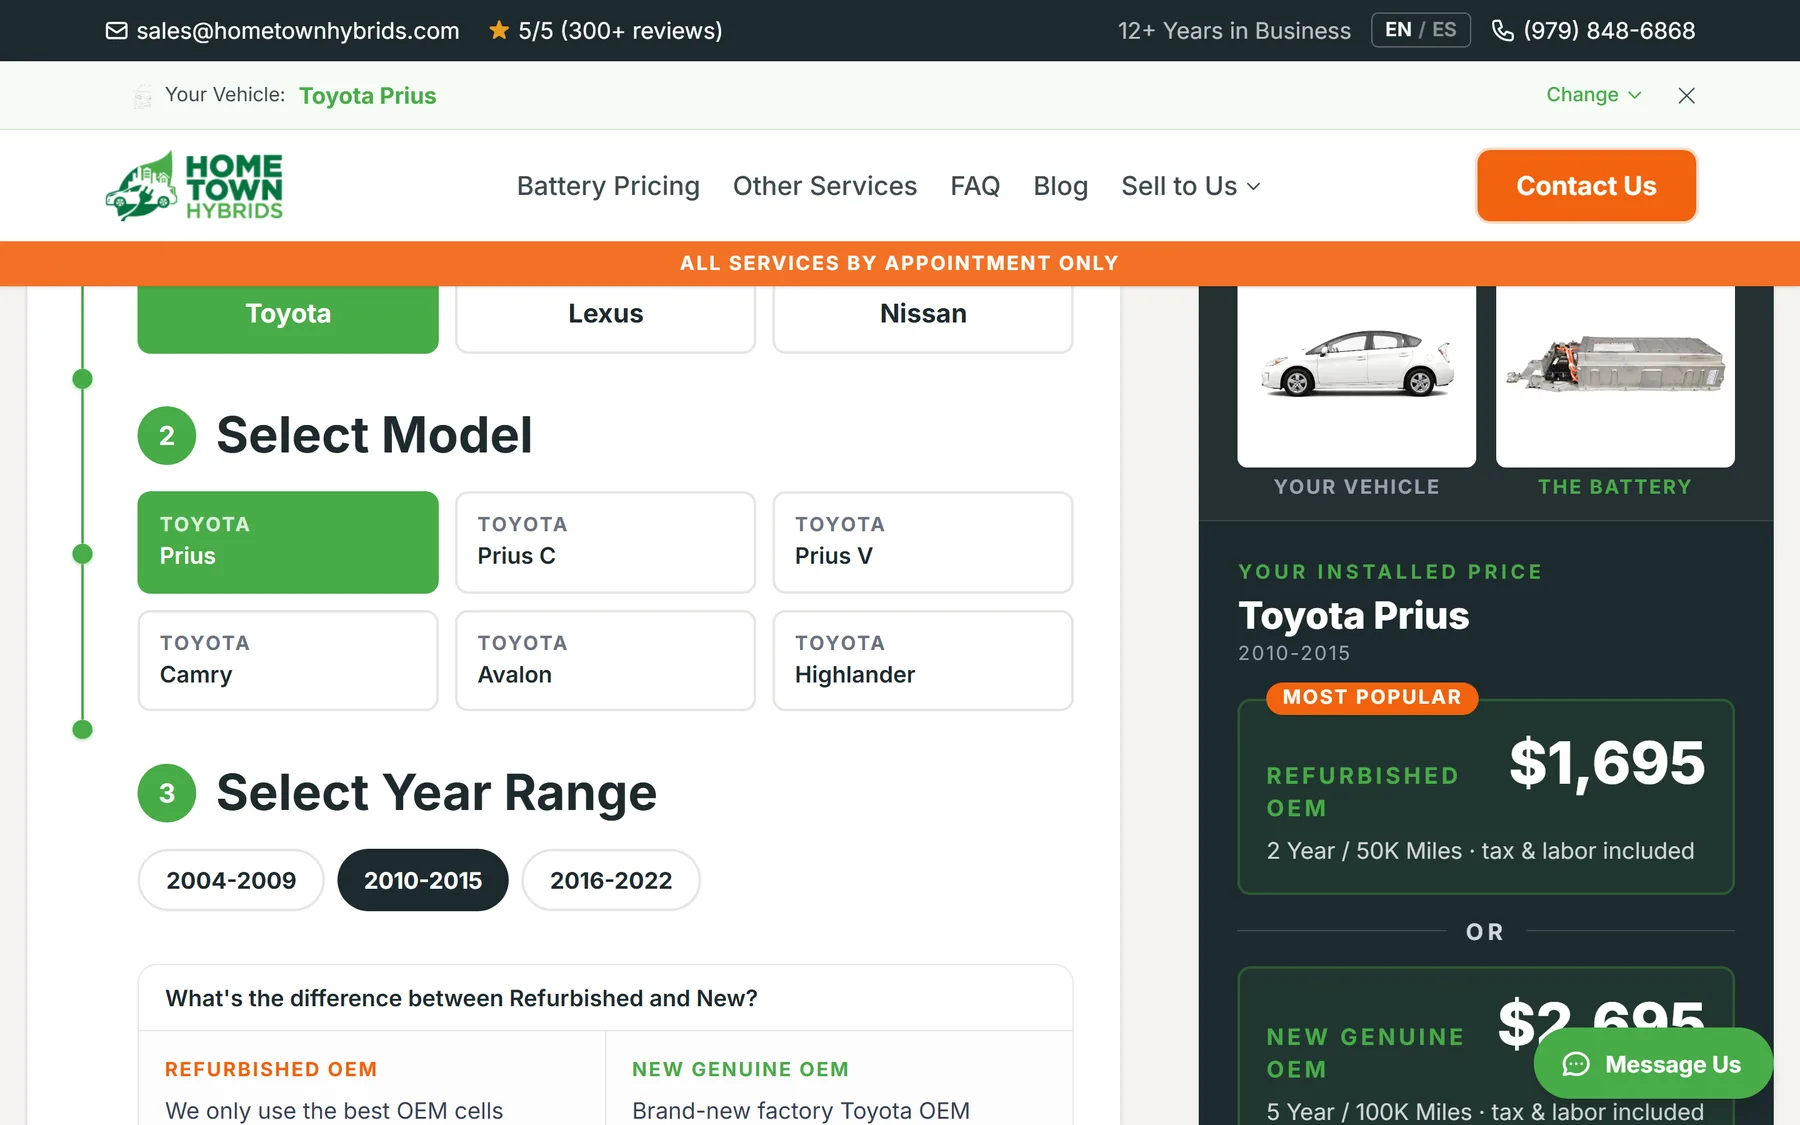Expand the Change vehicle dropdown
The image size is (1800, 1125).
(x=1594, y=95)
